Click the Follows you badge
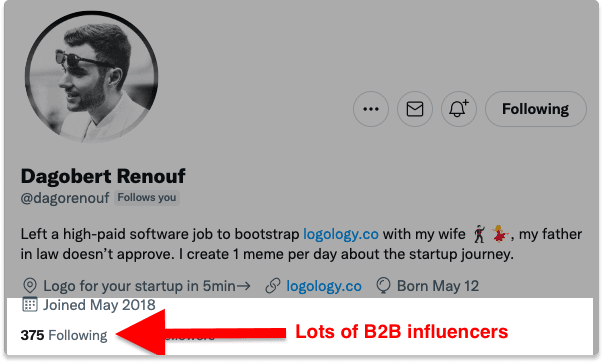The height and width of the screenshot is (363, 603). point(147,198)
